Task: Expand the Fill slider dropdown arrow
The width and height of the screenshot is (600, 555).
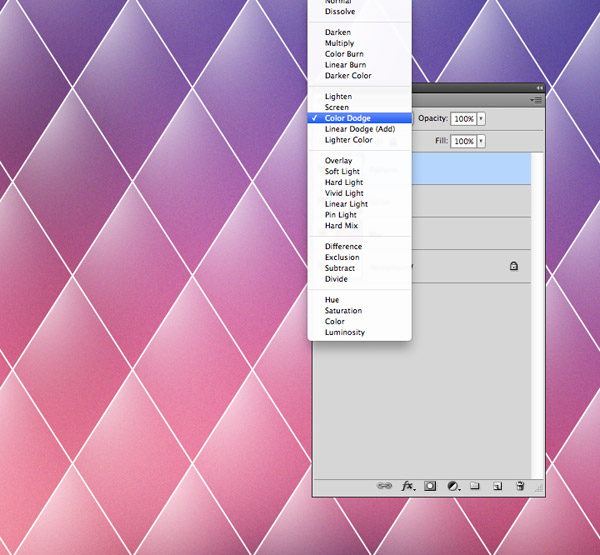Action: [481, 142]
